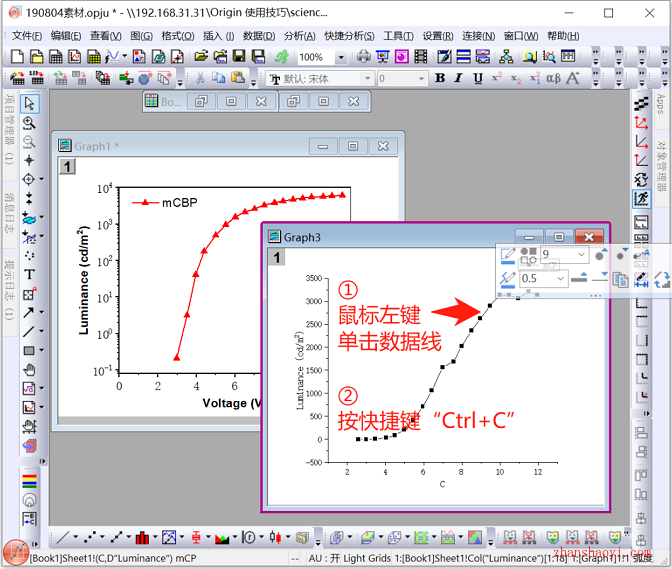The width and height of the screenshot is (672, 569).
Task: Click the Print icon
Action: tap(363, 57)
